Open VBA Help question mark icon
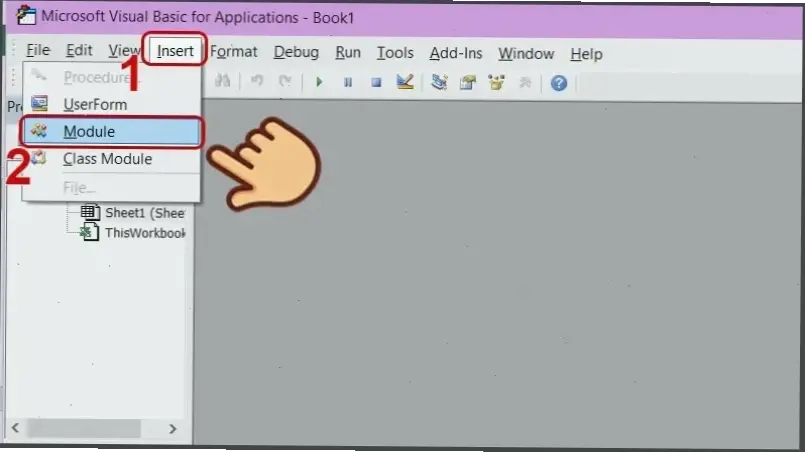The width and height of the screenshot is (805, 452). tap(559, 83)
